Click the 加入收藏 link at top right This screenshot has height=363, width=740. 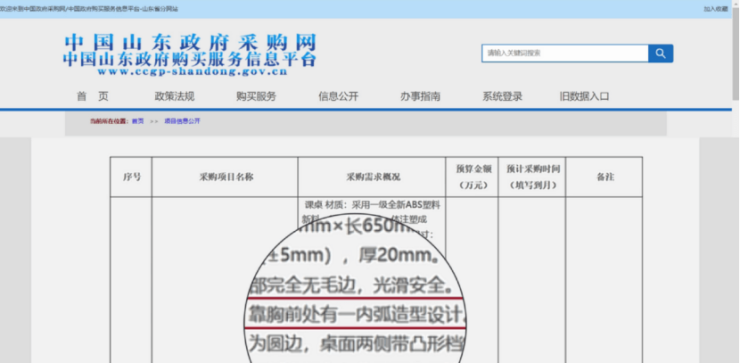click(x=716, y=9)
